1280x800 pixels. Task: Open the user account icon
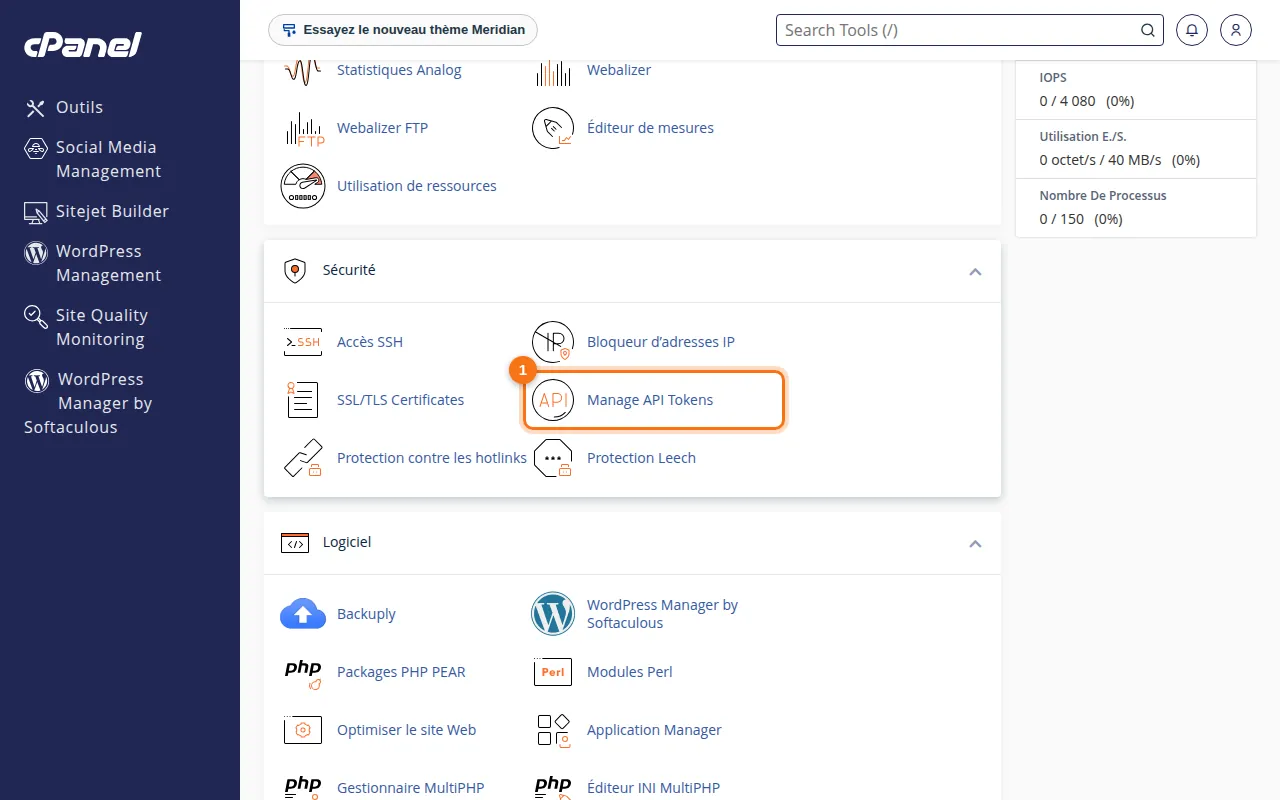[x=1236, y=30]
